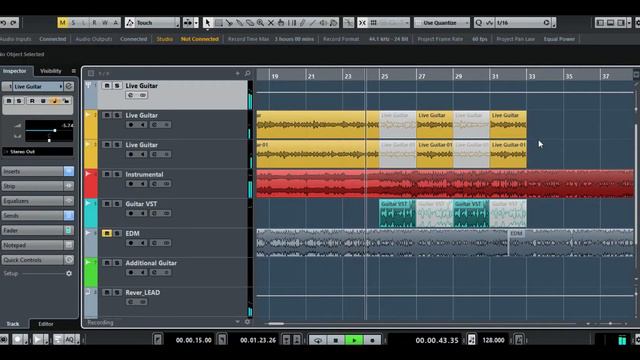Screen dimensions: 640x360
Task: Toggle Cycle loop button in transport
Action: pos(317,340)
